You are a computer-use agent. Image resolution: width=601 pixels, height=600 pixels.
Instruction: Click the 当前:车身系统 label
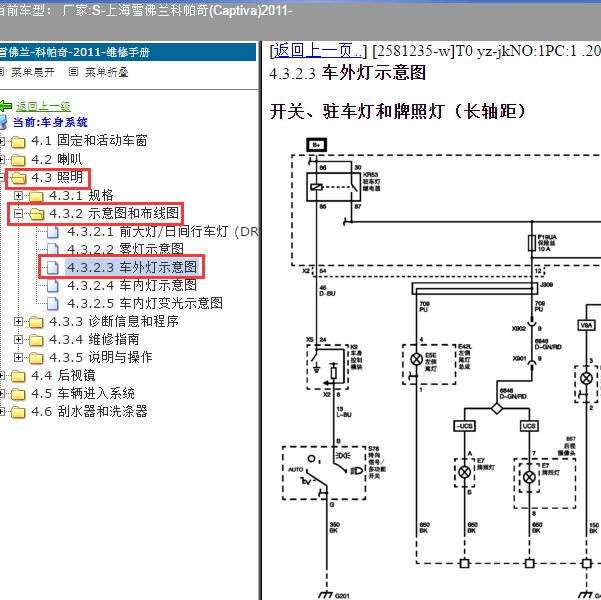pyautogui.click(x=50, y=122)
